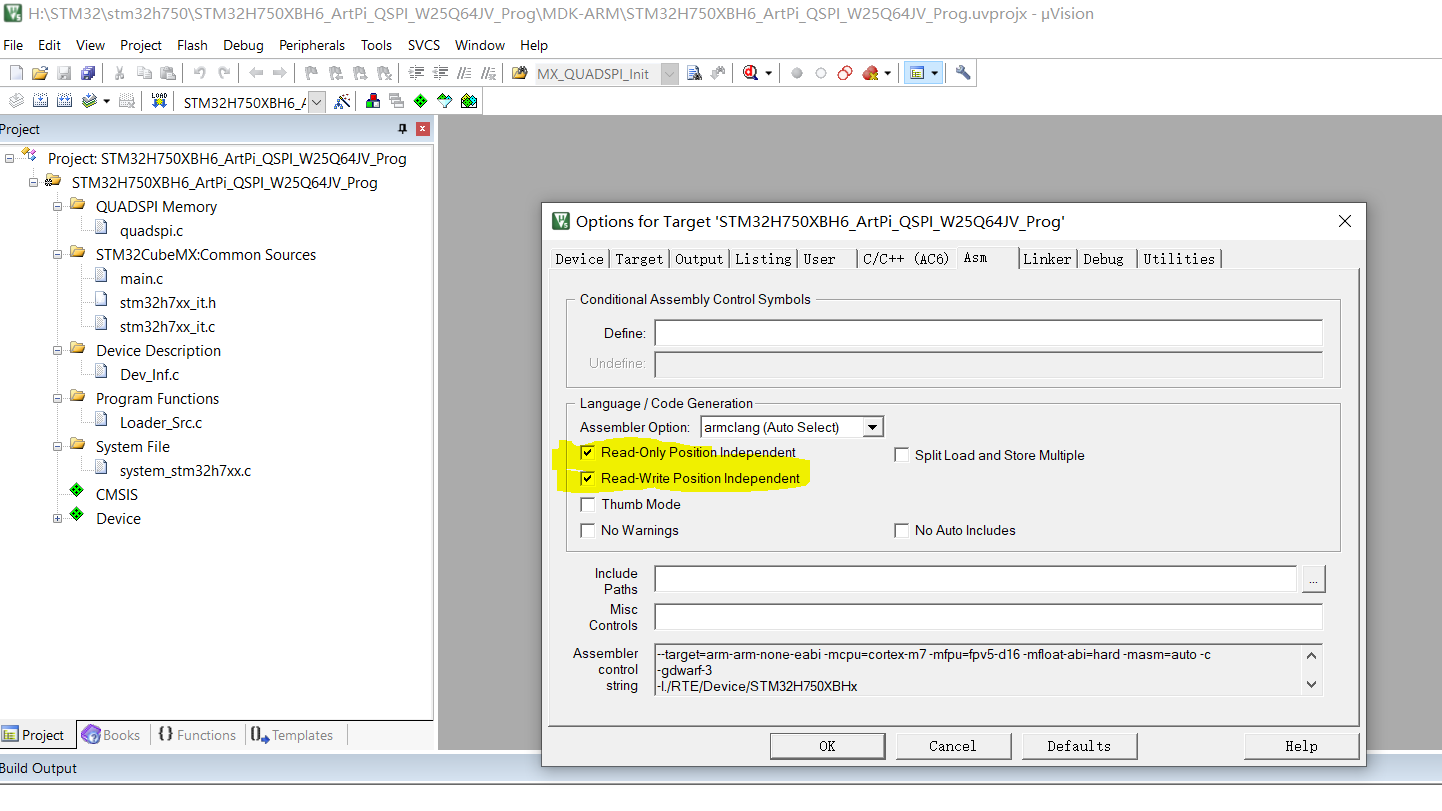Open the debug session dropdown arrow
Viewport: 1442px width, 811px height.
(768, 73)
